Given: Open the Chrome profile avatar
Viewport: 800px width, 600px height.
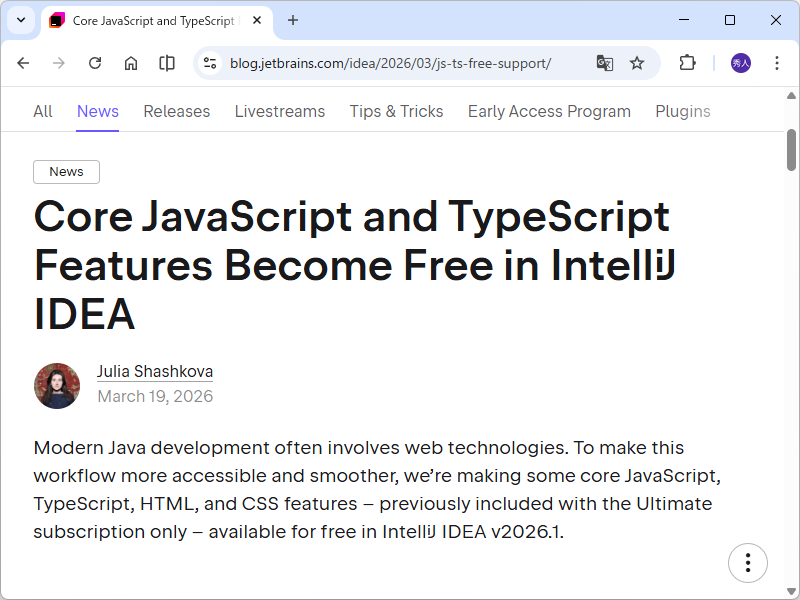Looking at the screenshot, I should [x=741, y=63].
